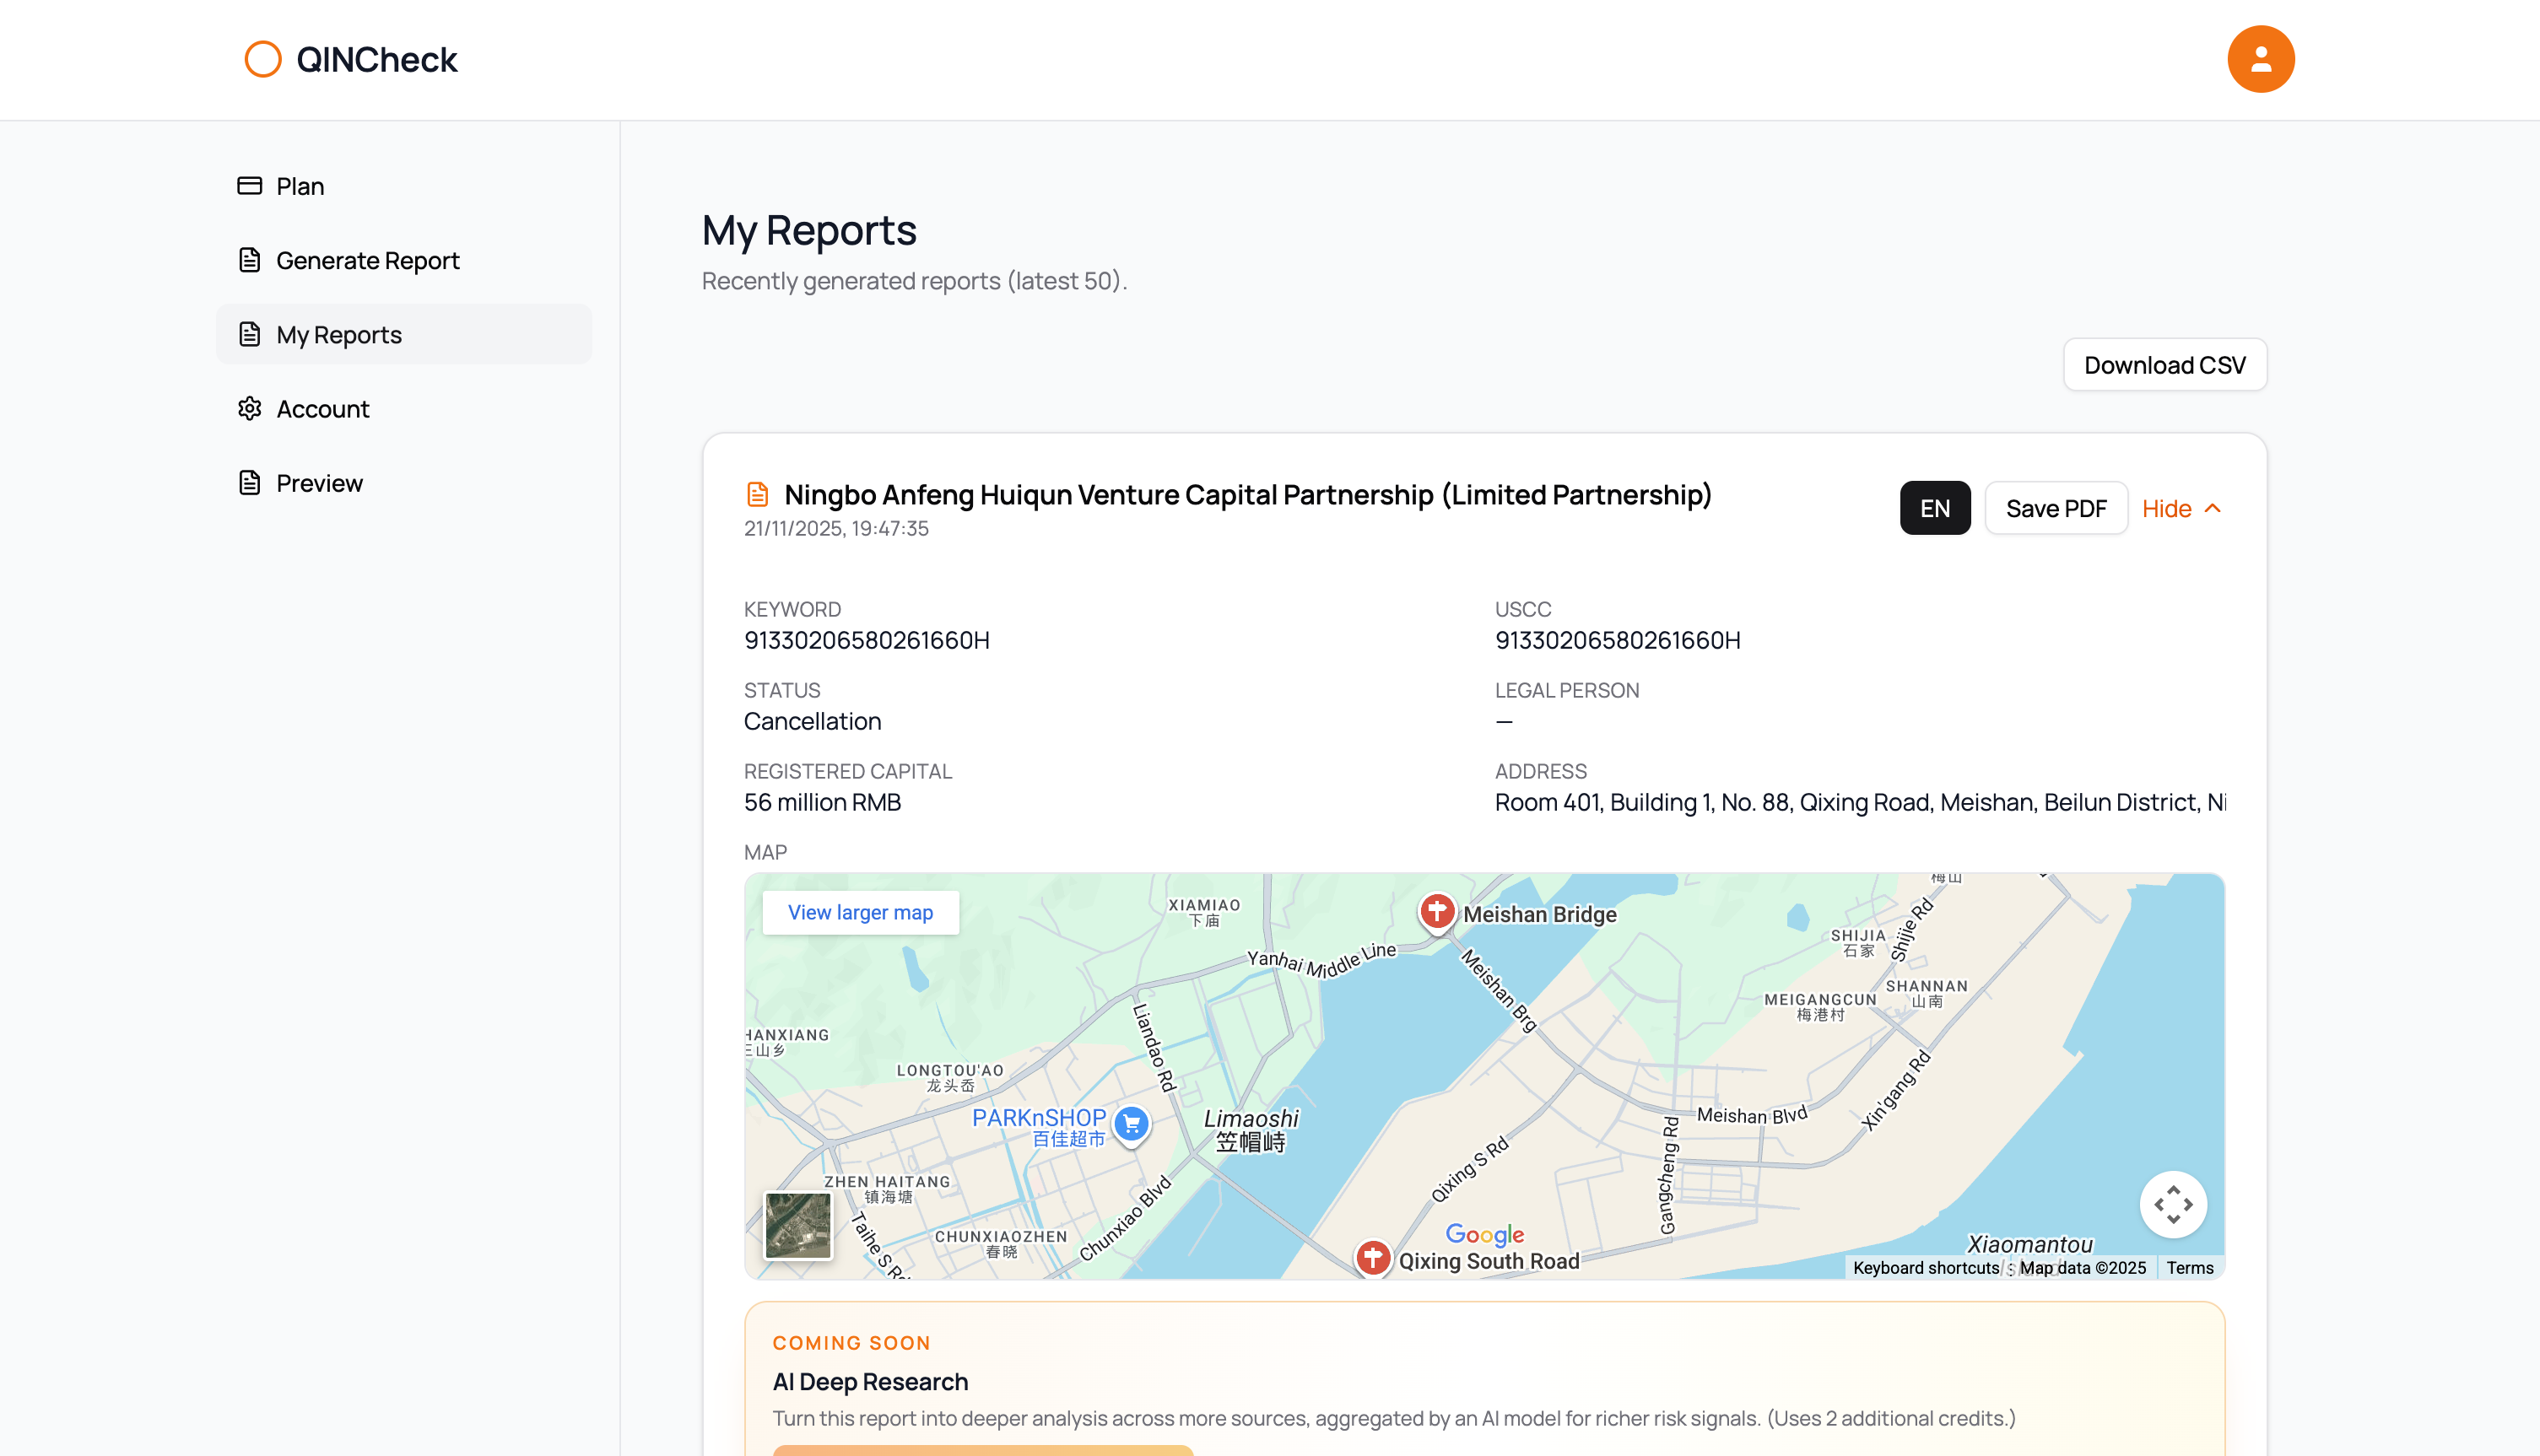The width and height of the screenshot is (2540, 1456).
Task: Click the Meishan Bridge map marker
Action: 1437,911
